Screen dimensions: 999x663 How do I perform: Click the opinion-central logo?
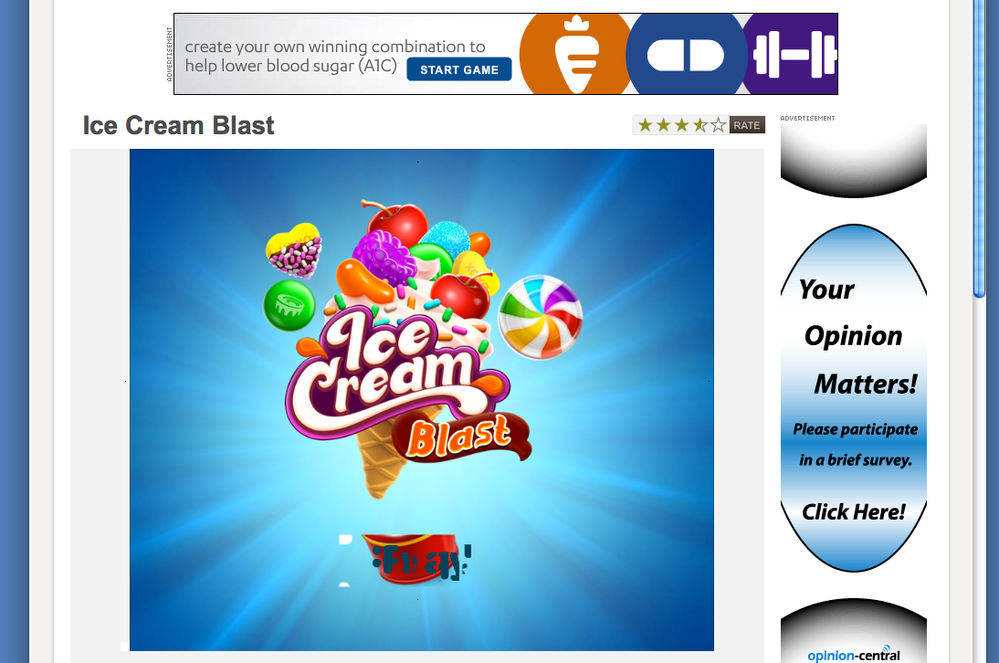coord(853,655)
